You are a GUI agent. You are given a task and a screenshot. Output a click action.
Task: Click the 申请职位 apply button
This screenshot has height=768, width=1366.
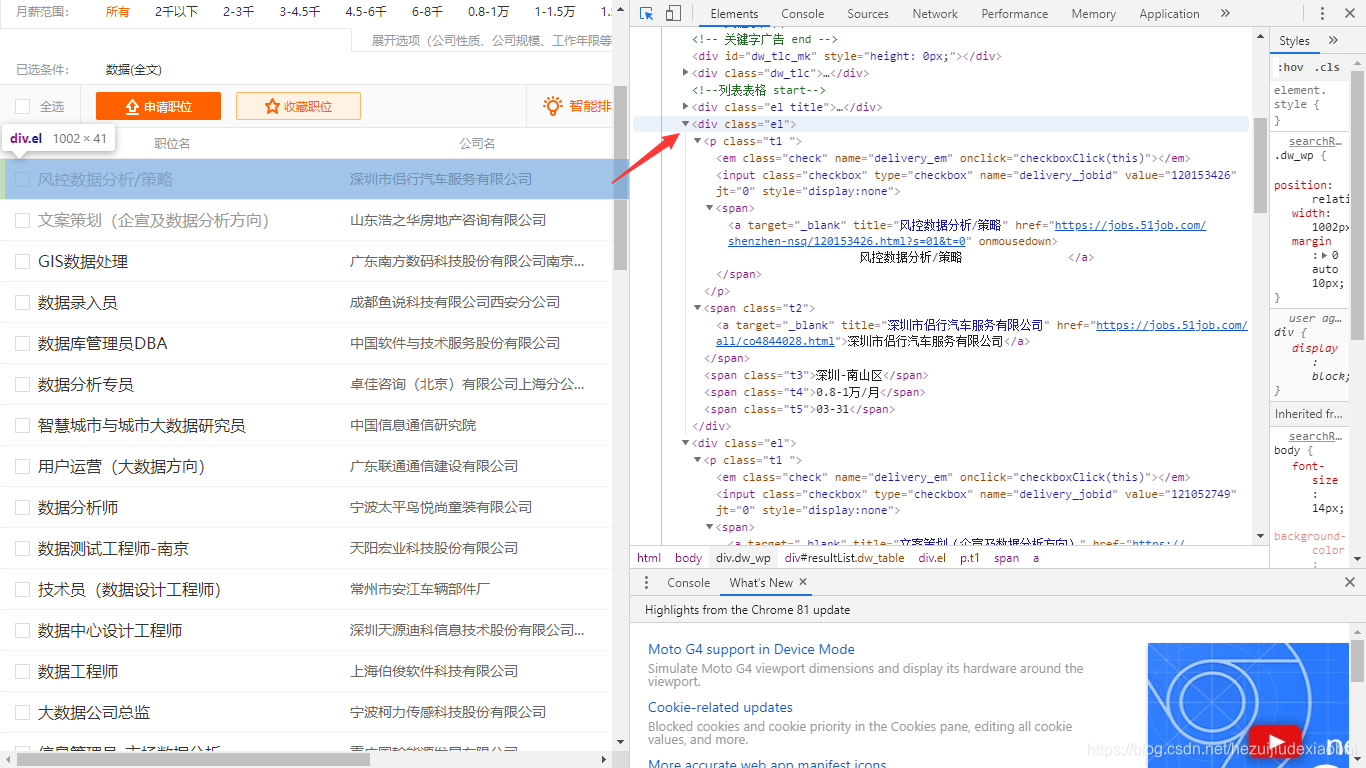click(159, 106)
